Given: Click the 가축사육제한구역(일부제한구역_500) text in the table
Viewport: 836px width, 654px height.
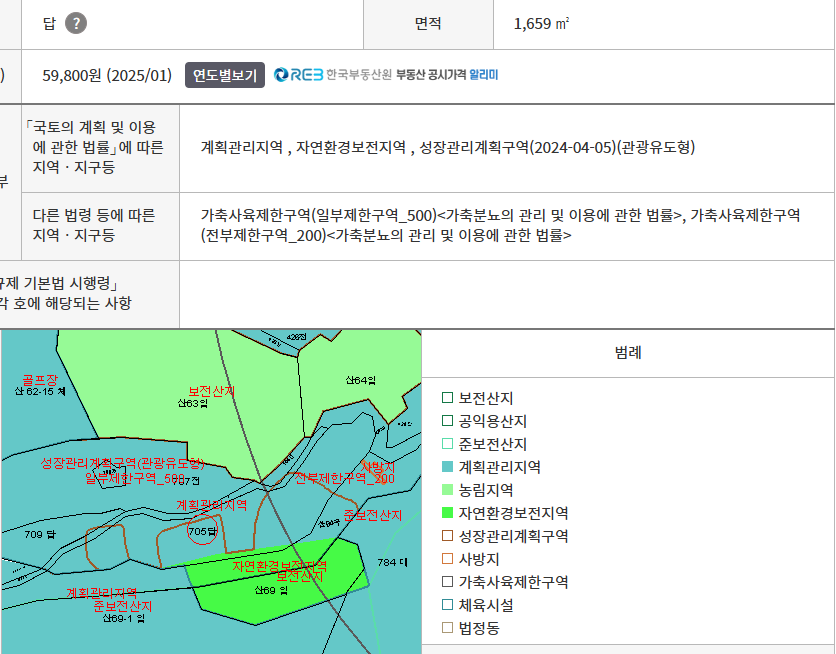Looking at the screenshot, I should click(x=319, y=215).
